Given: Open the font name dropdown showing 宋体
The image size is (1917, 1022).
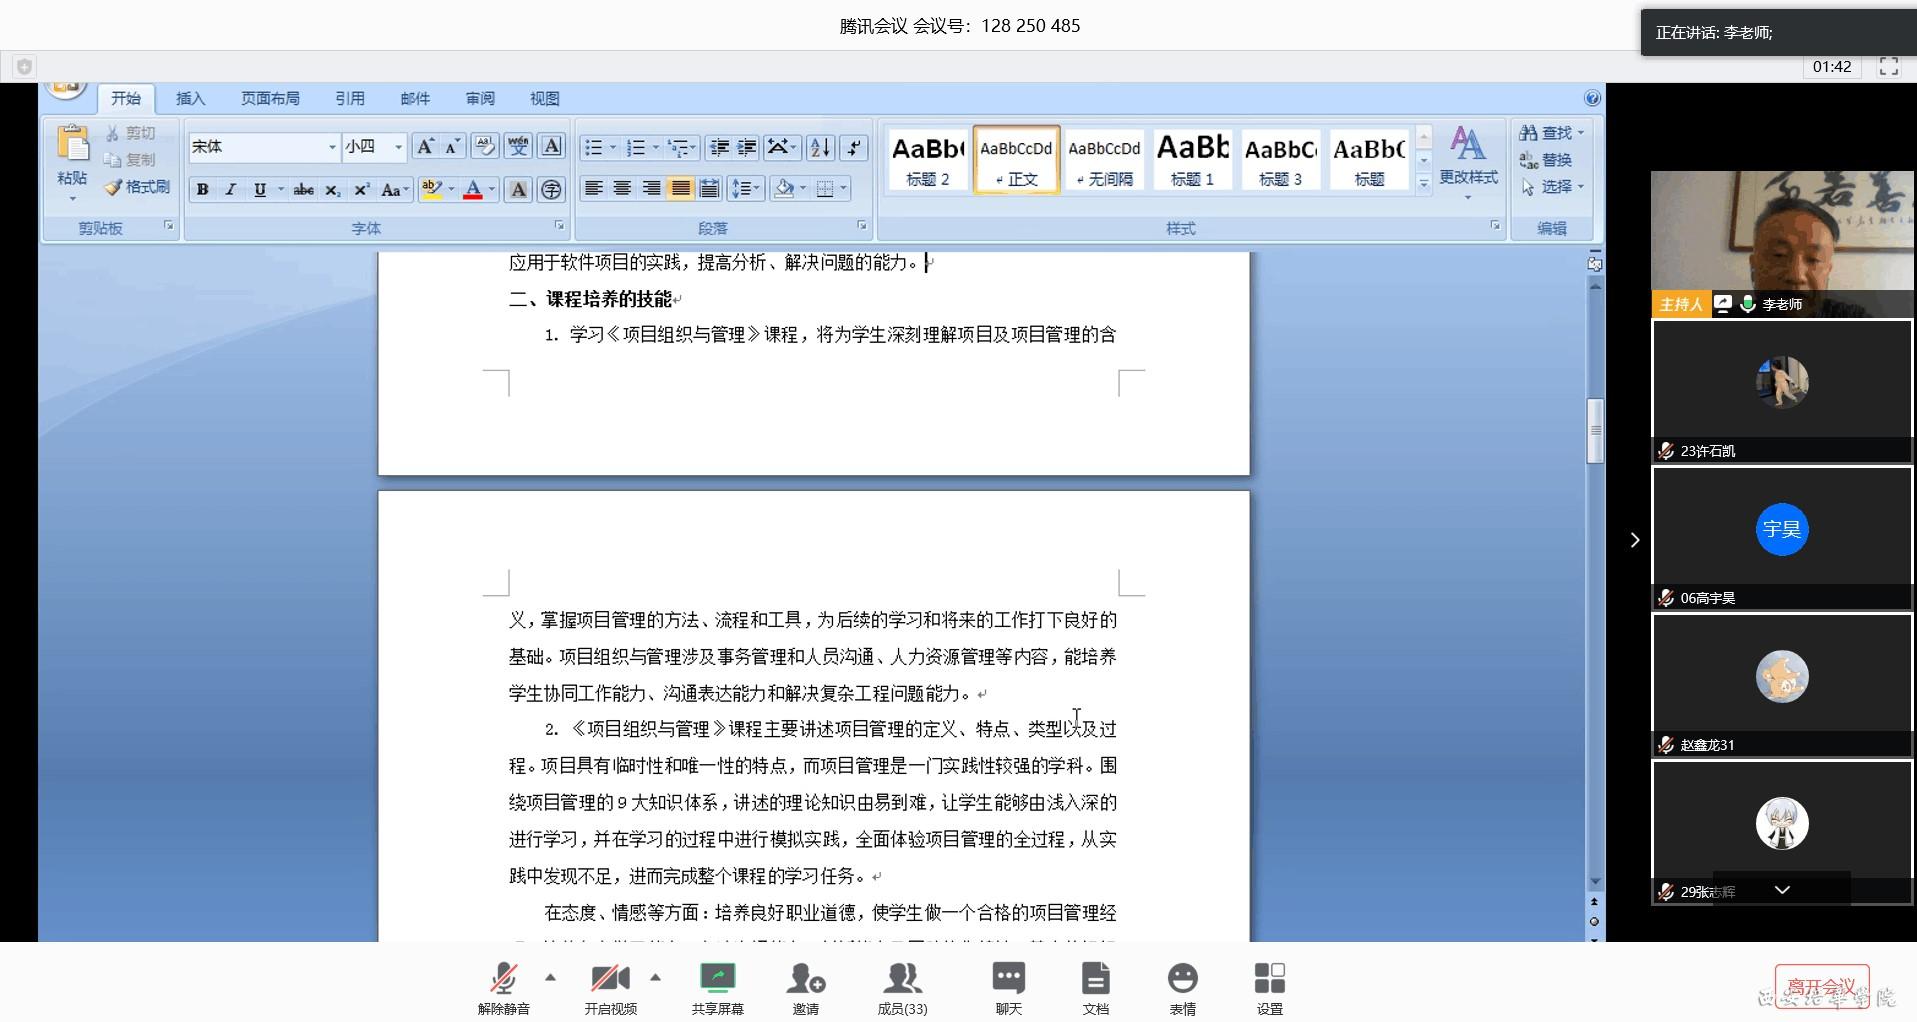Looking at the screenshot, I should [x=332, y=147].
